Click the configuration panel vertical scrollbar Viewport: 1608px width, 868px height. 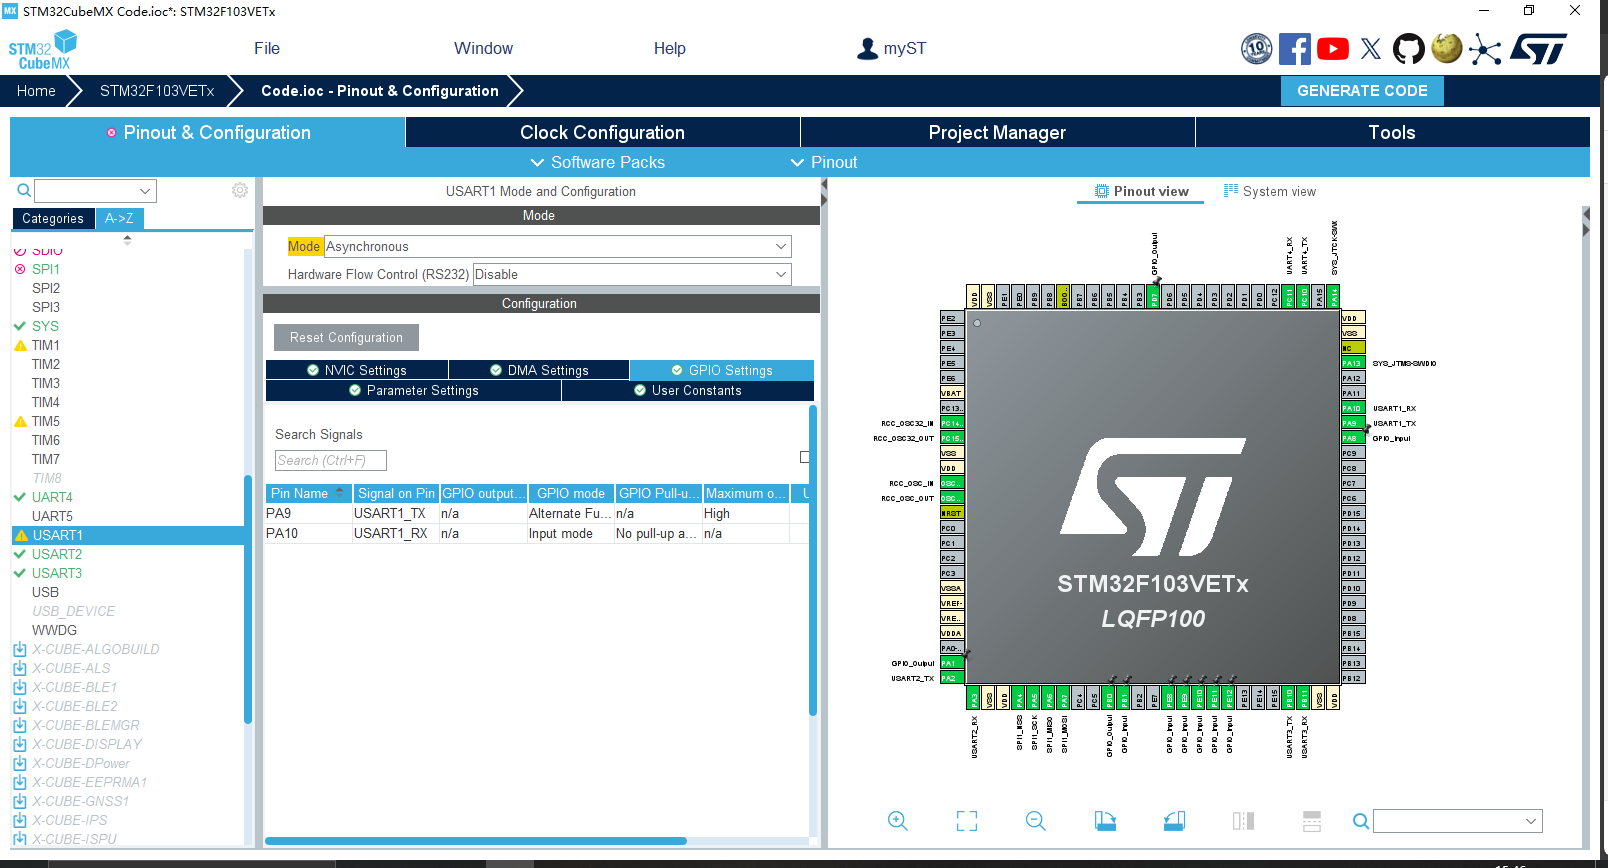(813, 560)
